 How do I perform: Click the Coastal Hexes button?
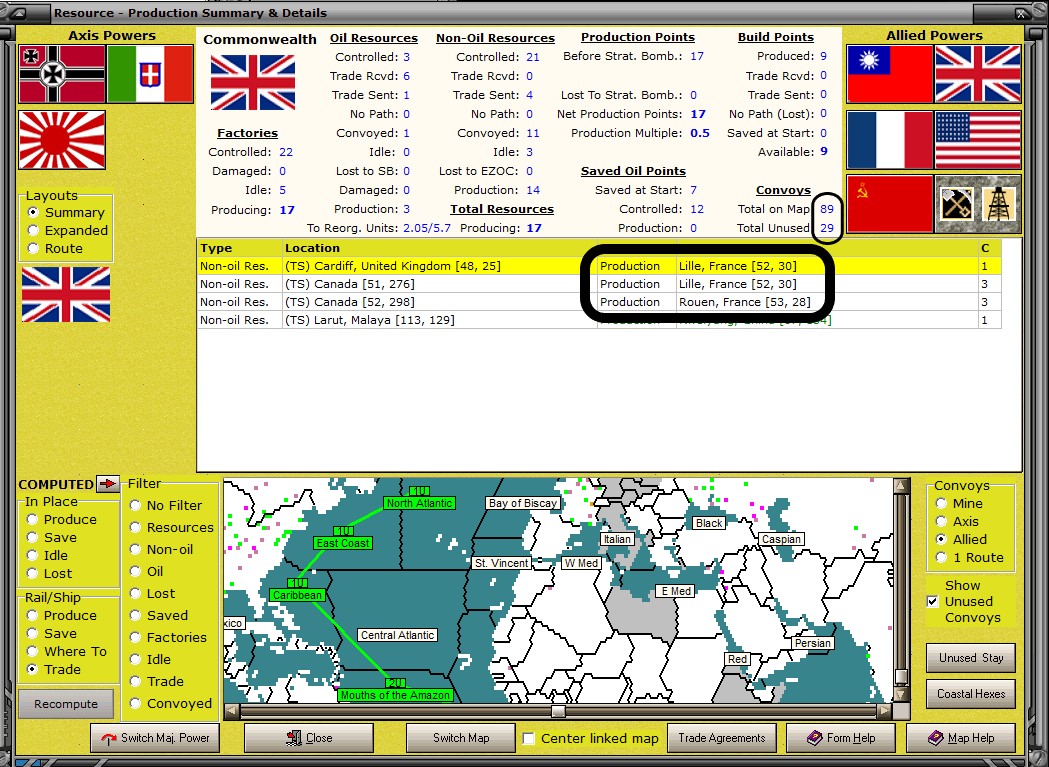tap(971, 694)
